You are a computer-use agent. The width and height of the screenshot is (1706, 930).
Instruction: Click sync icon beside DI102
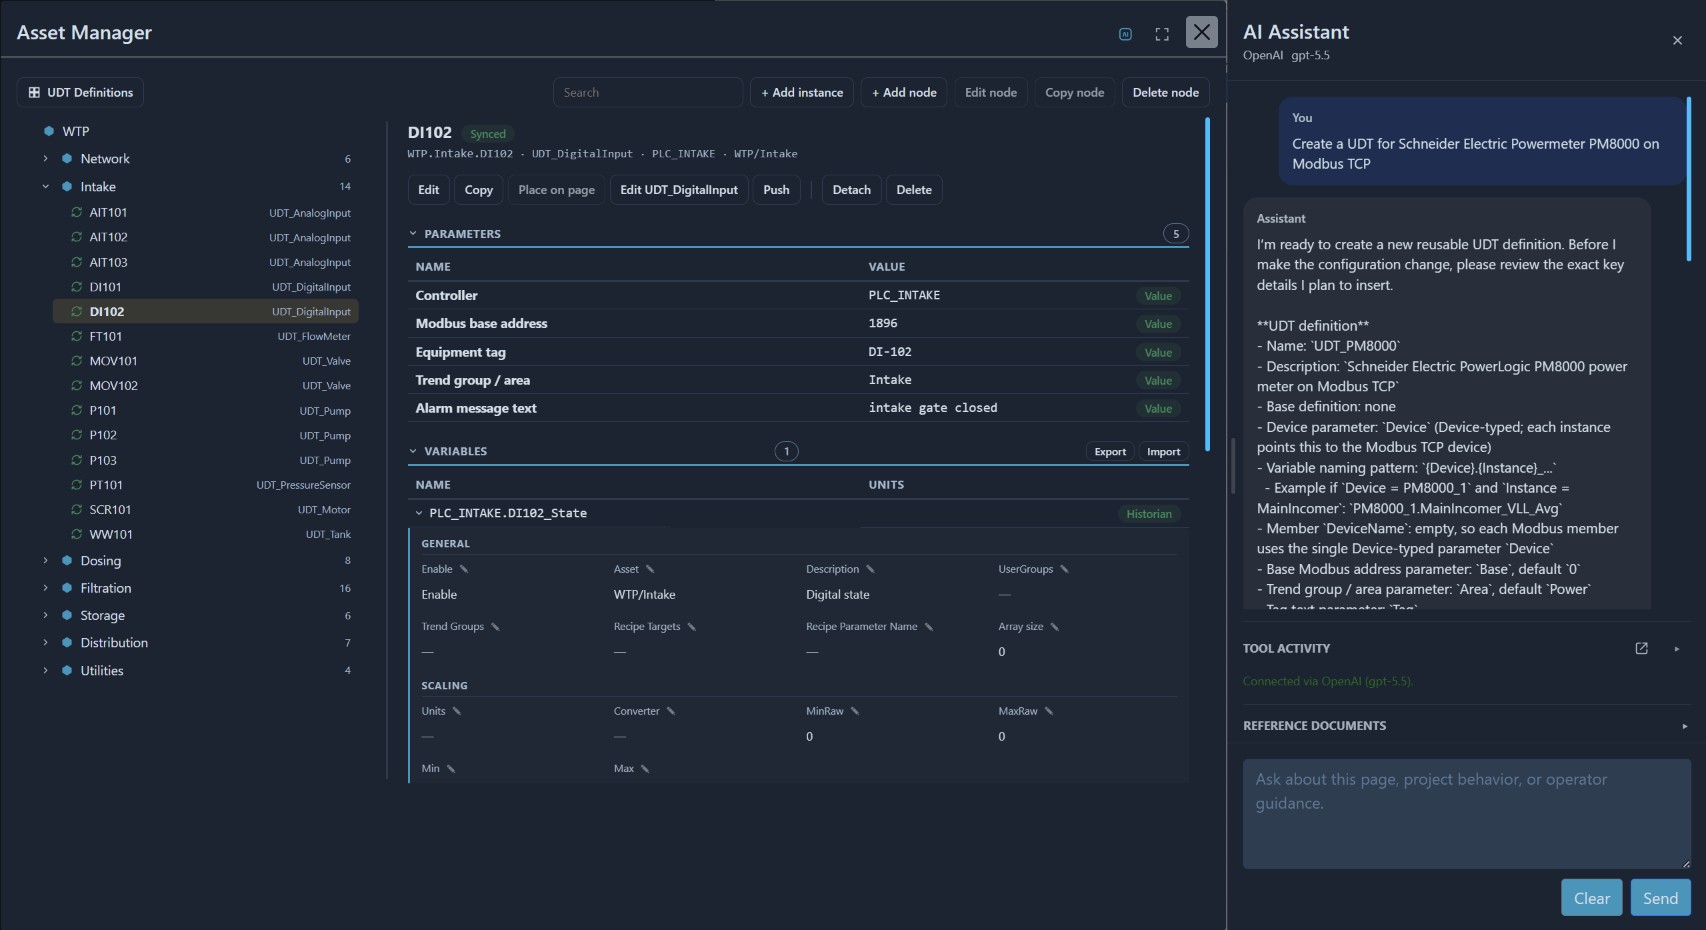76,312
